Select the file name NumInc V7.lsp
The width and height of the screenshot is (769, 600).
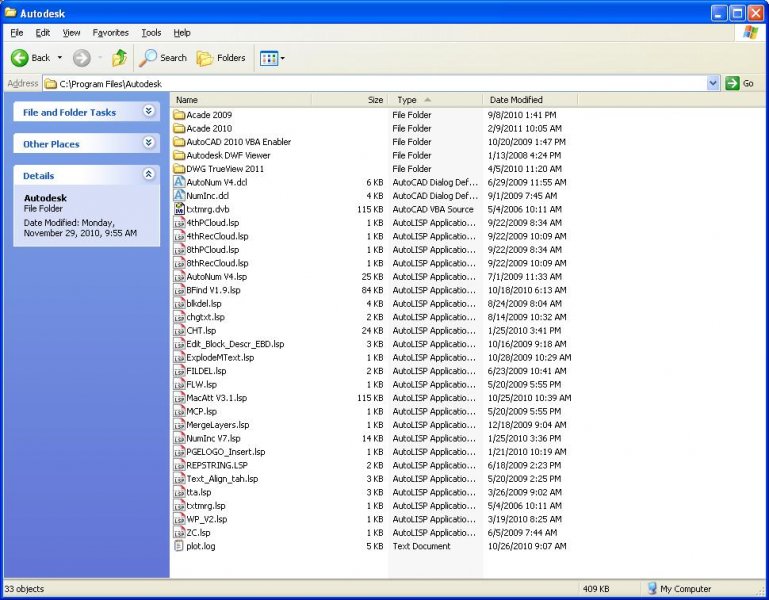[213, 439]
